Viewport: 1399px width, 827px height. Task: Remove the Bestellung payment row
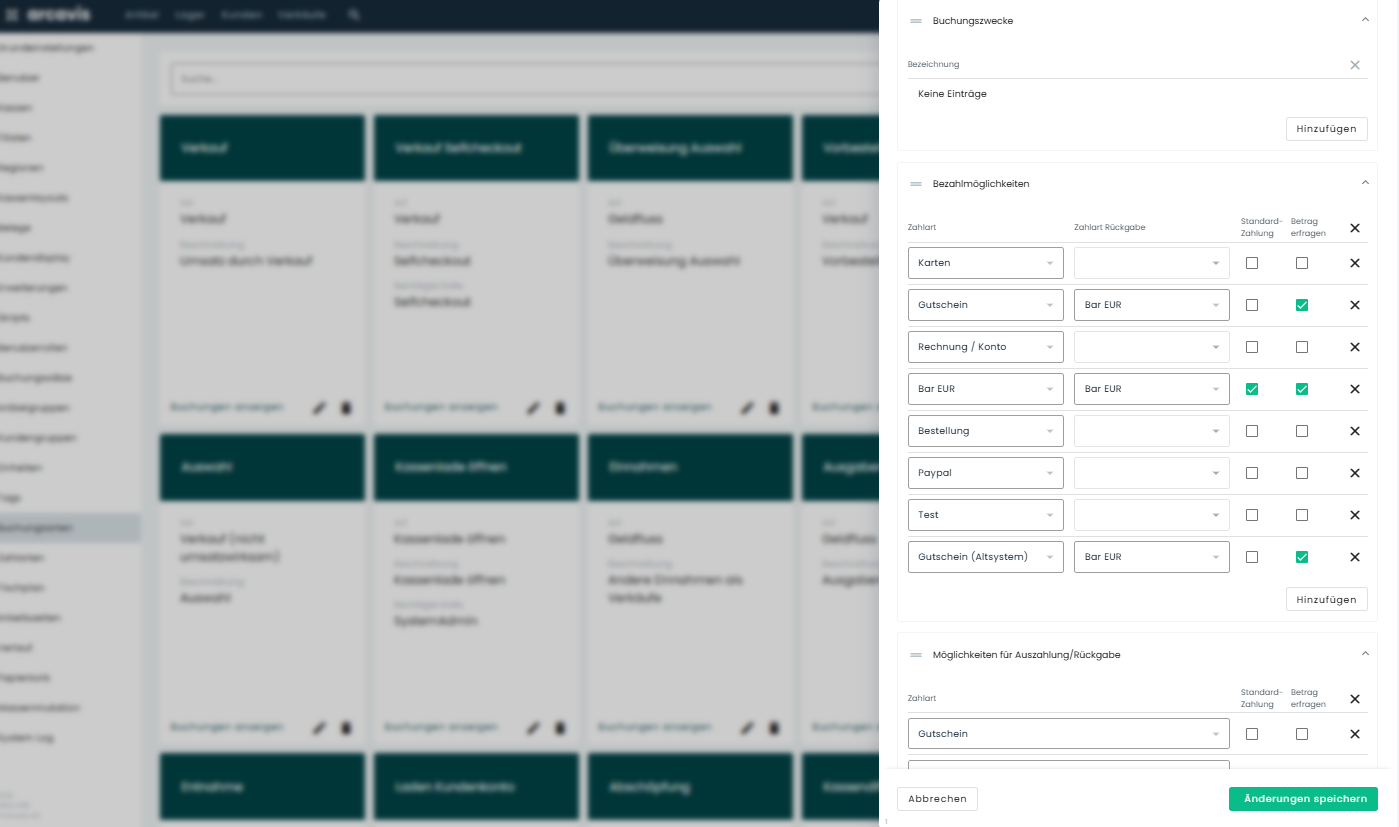[x=1354, y=431]
